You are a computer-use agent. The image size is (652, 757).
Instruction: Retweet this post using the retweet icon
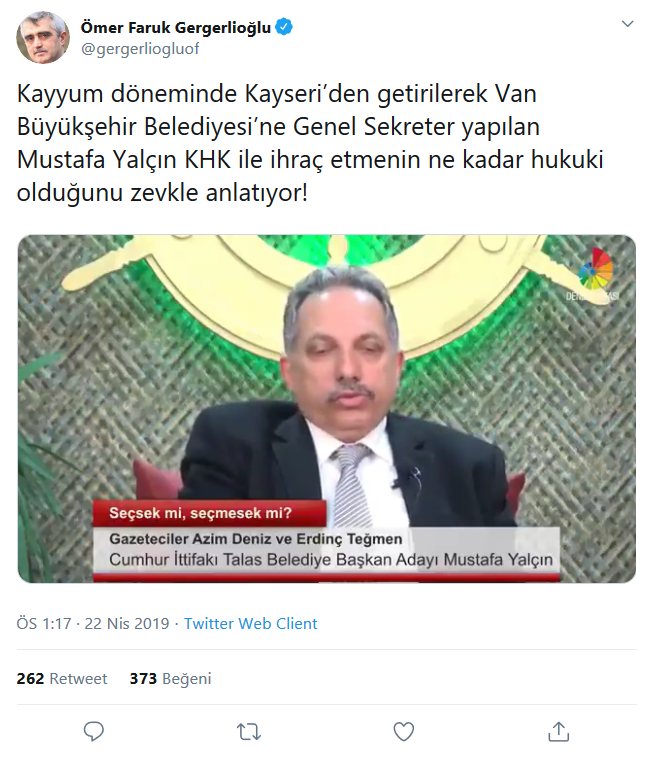249,732
